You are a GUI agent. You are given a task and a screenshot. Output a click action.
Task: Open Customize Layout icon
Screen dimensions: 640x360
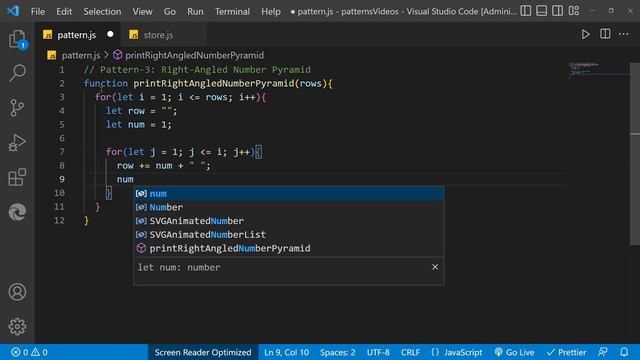pyautogui.click(x=573, y=11)
